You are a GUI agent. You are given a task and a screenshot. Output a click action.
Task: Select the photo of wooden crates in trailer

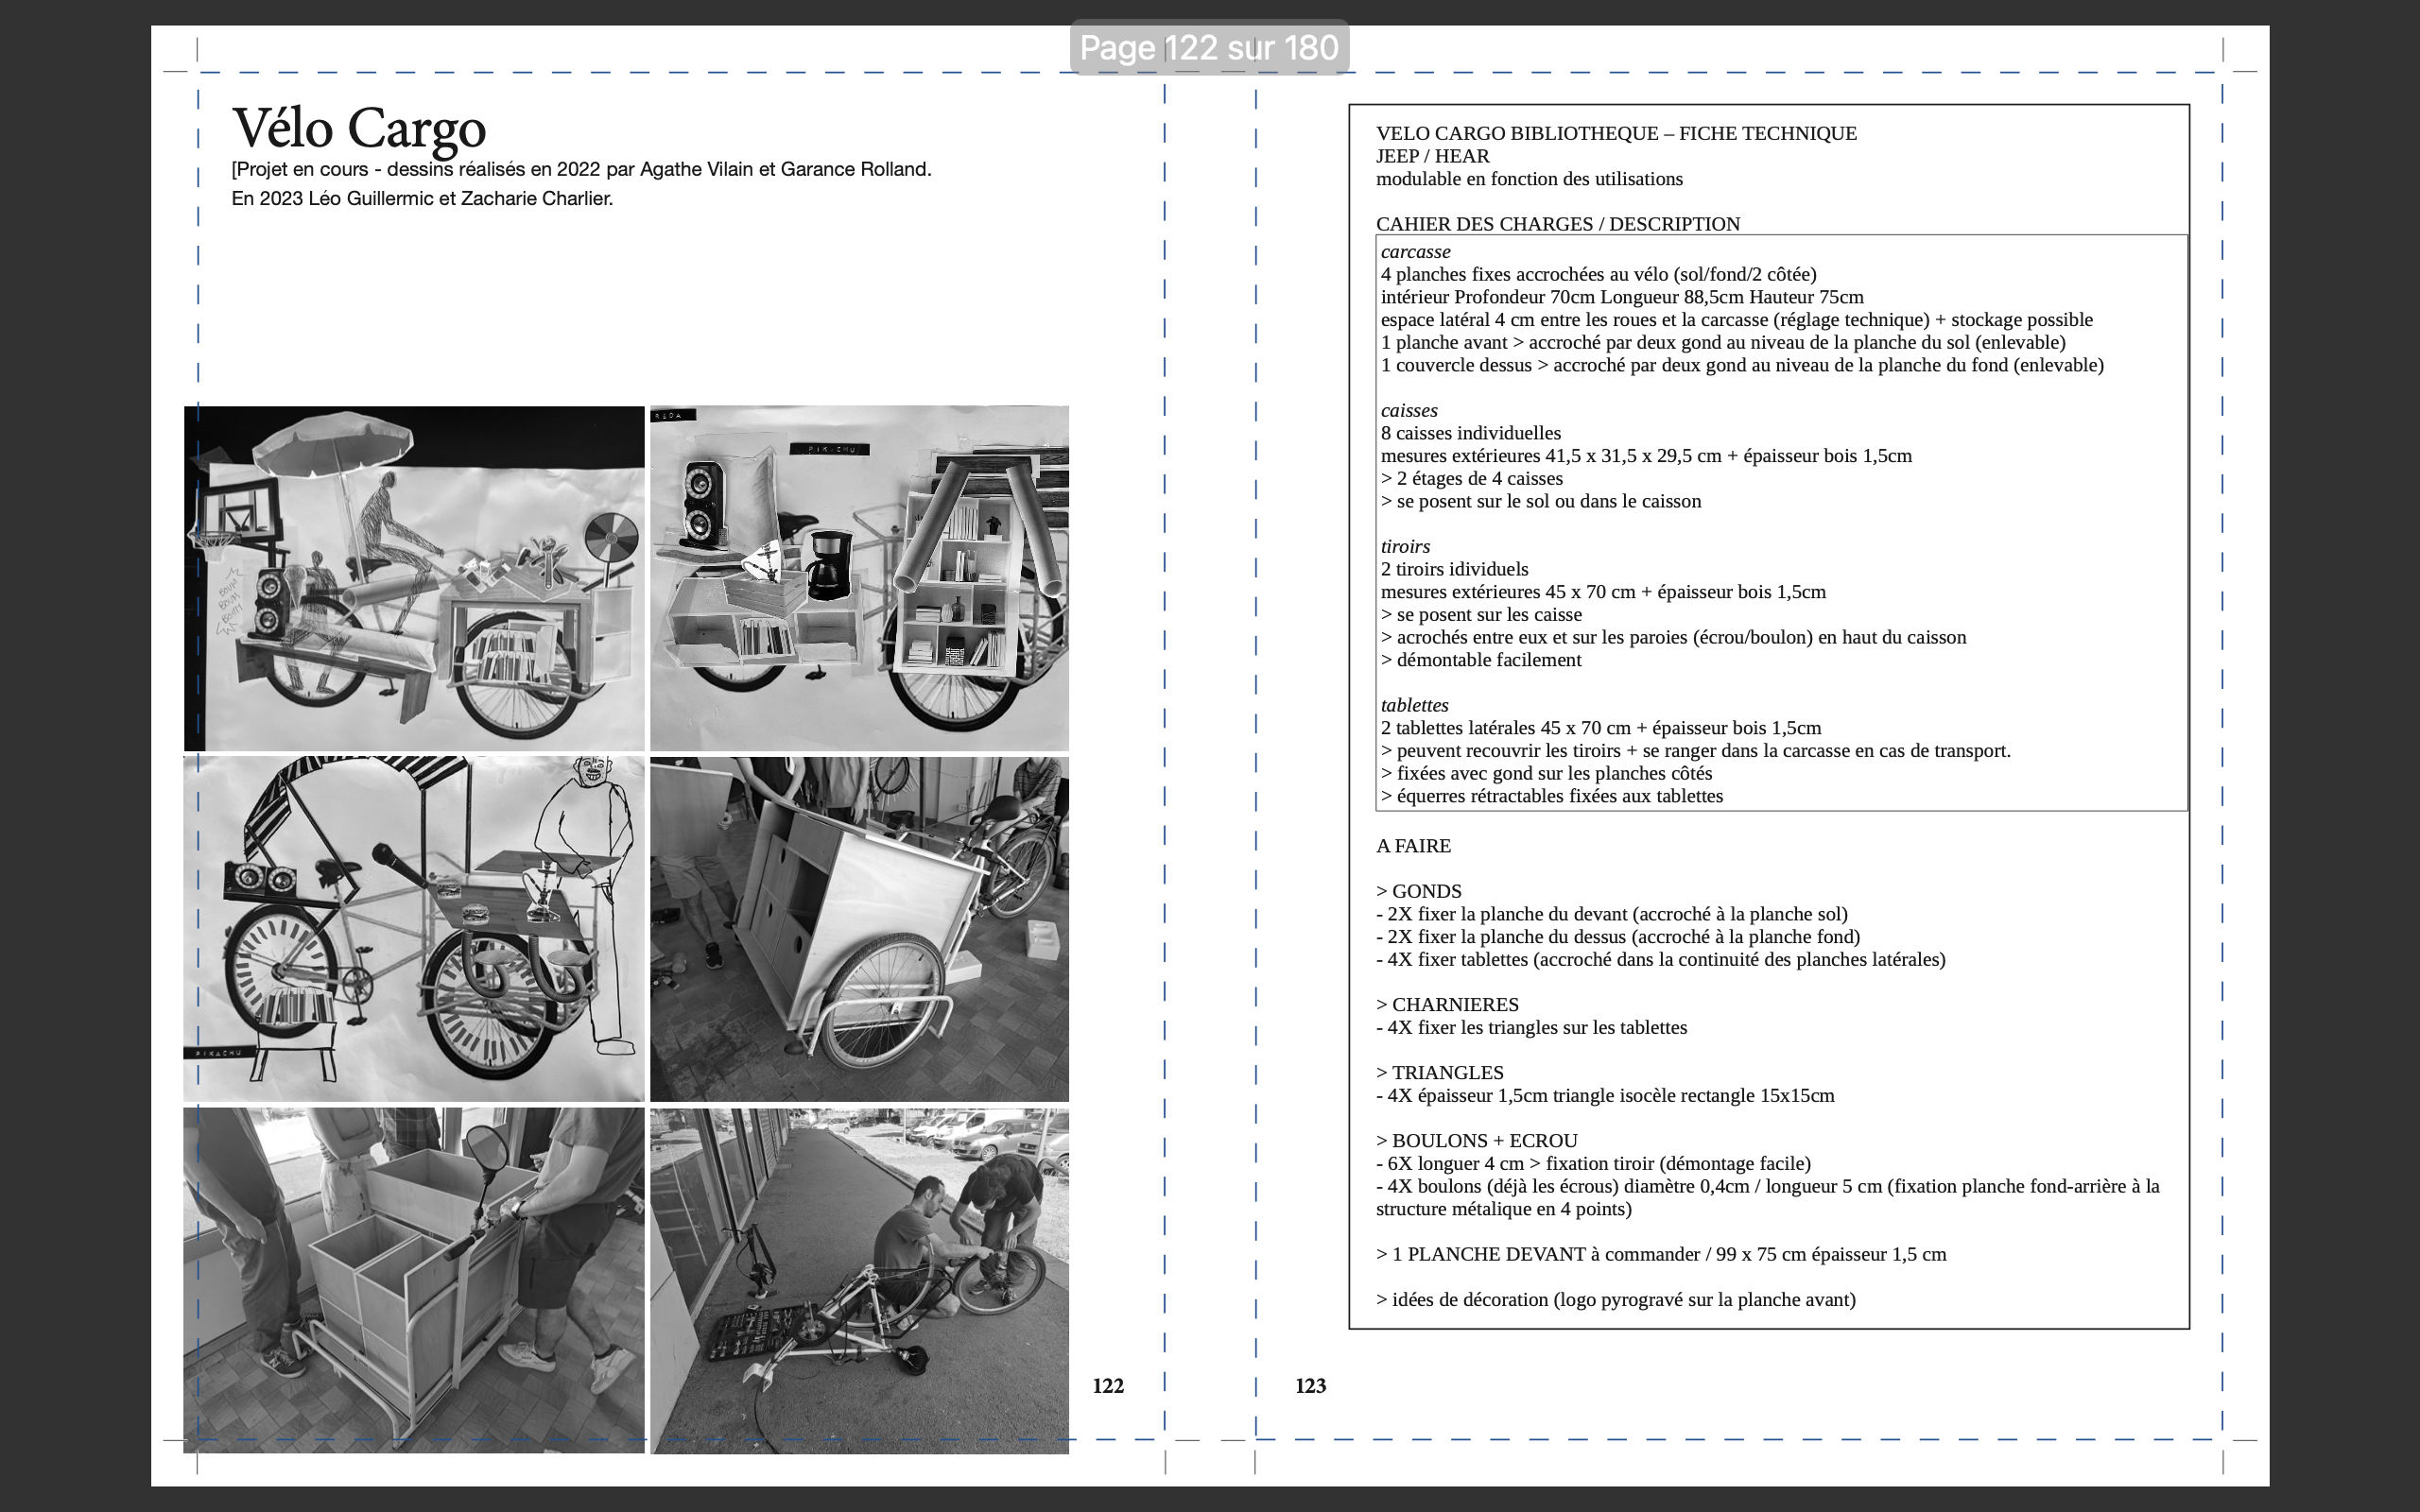414,1280
